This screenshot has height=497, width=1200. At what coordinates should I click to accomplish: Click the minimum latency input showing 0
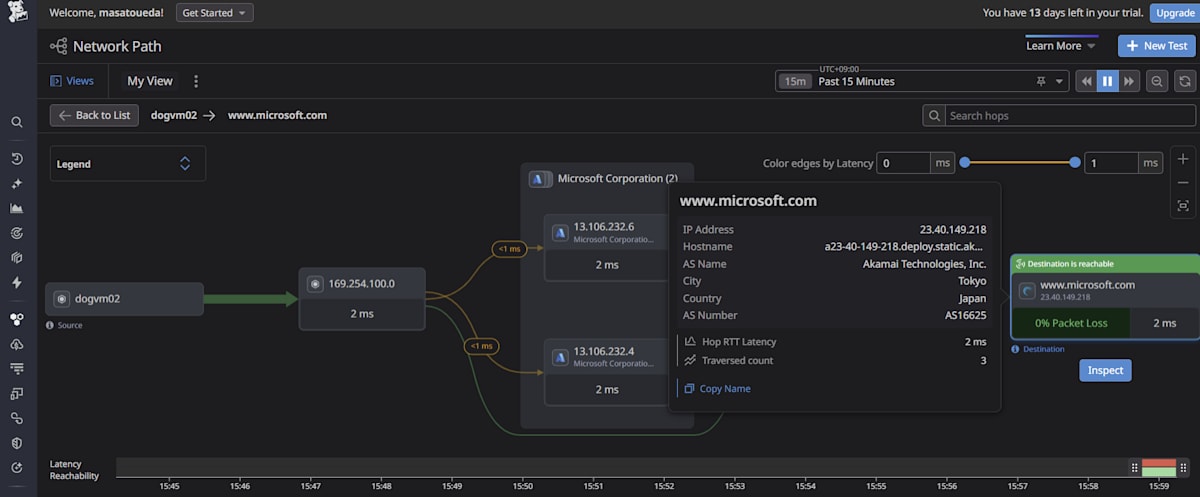pyautogui.click(x=903, y=162)
